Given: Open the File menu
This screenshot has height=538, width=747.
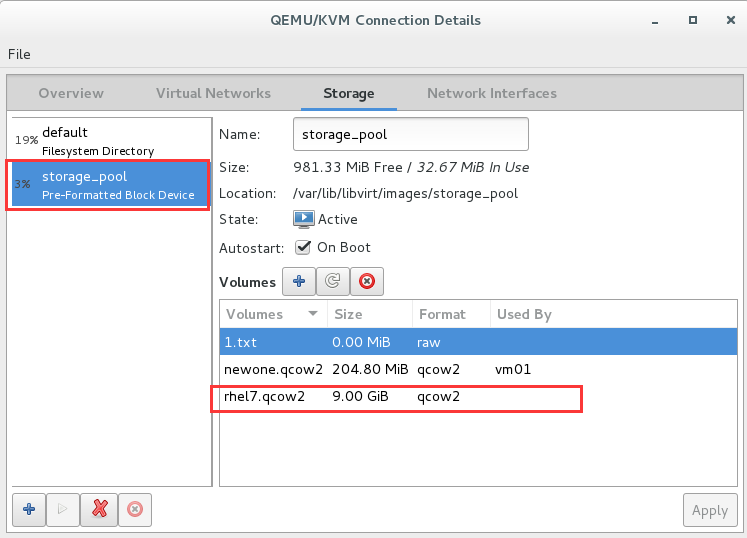Looking at the screenshot, I should 19,54.
